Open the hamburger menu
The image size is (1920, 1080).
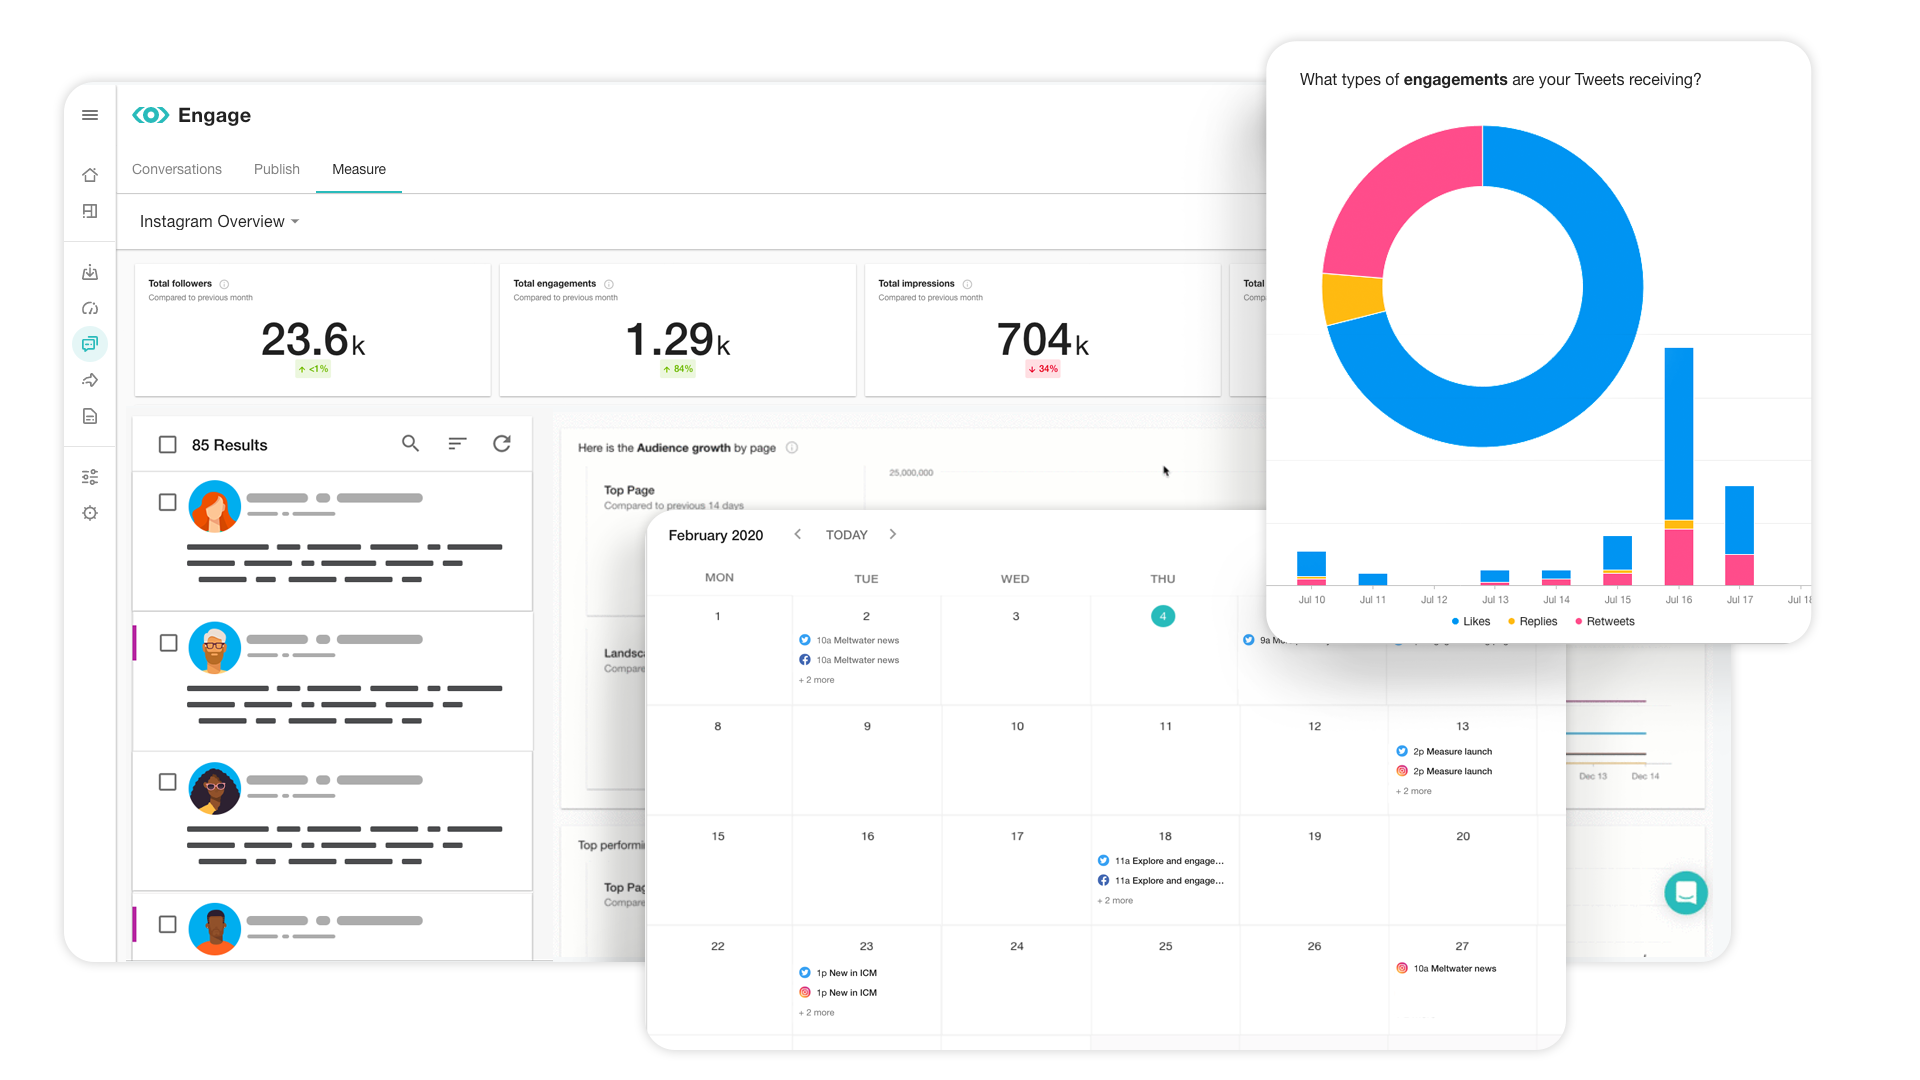pyautogui.click(x=90, y=115)
